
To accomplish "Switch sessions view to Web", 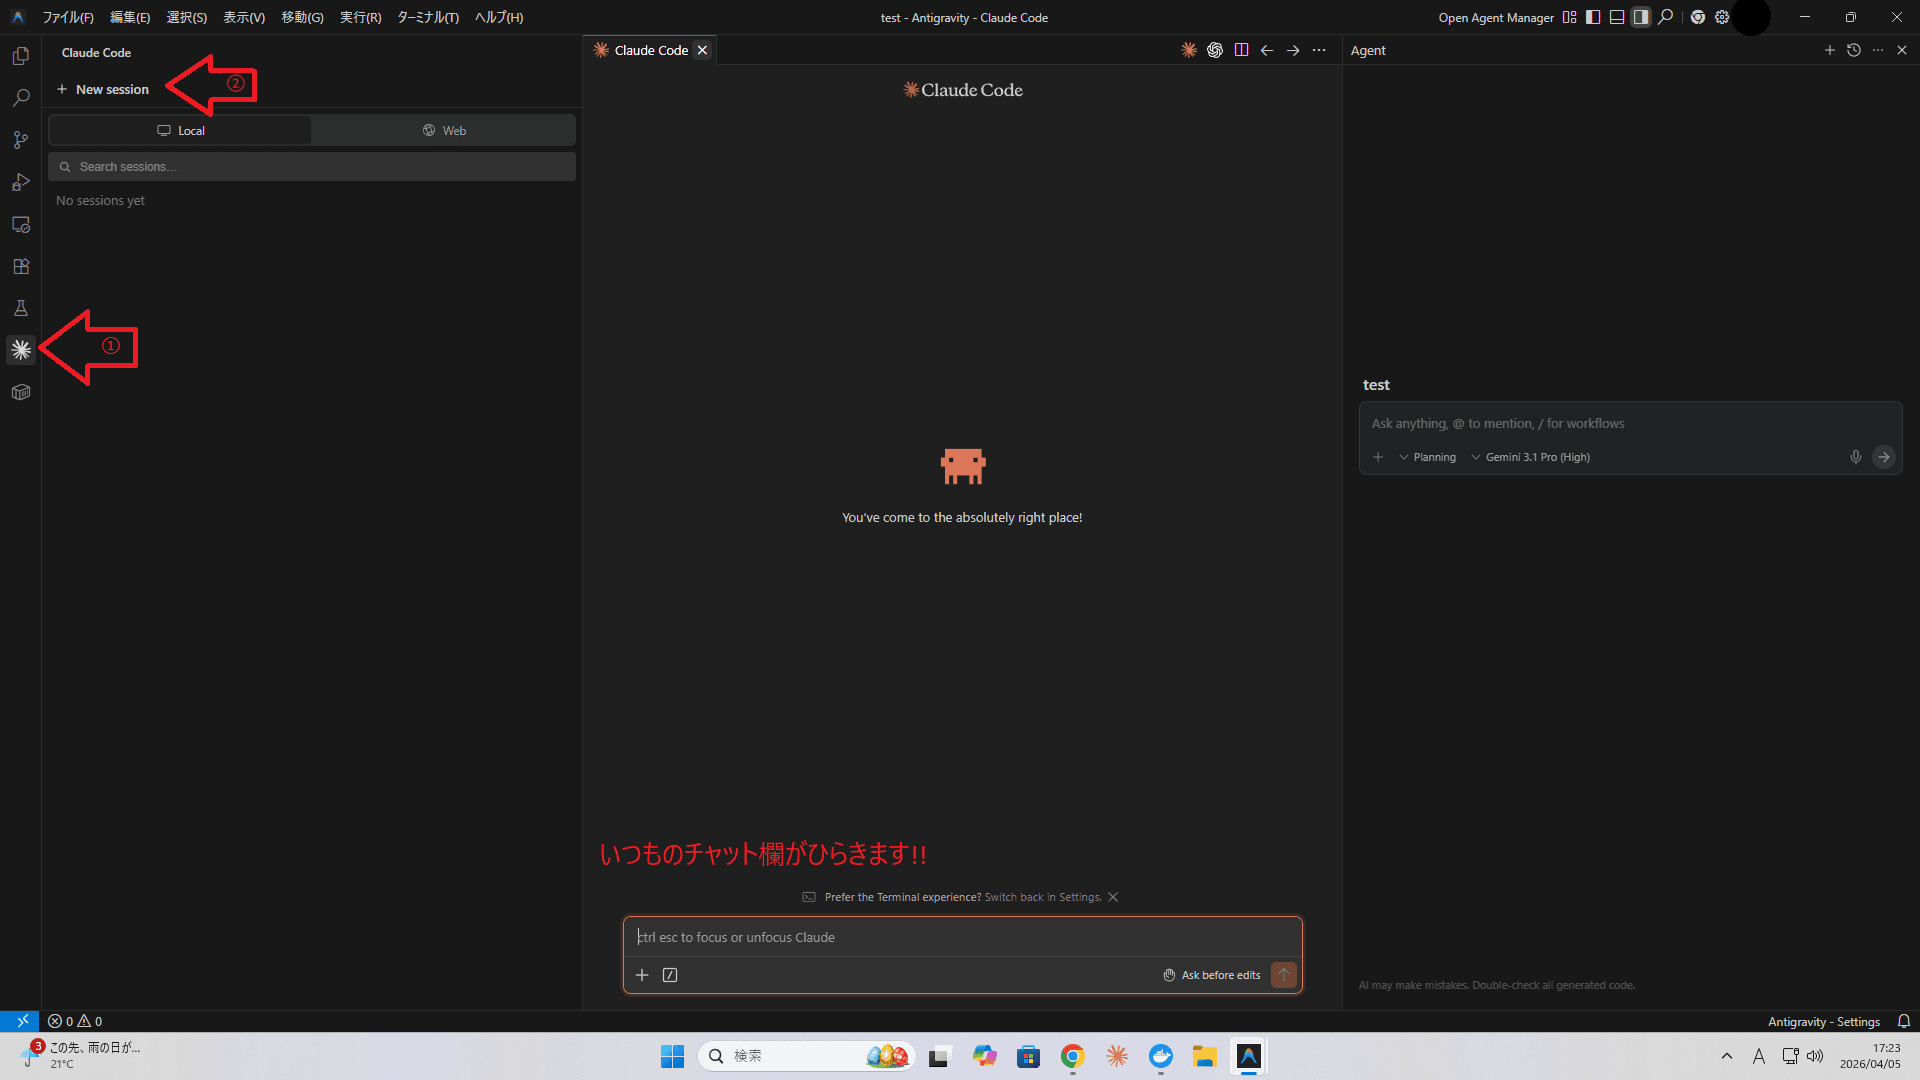I will (x=443, y=129).
